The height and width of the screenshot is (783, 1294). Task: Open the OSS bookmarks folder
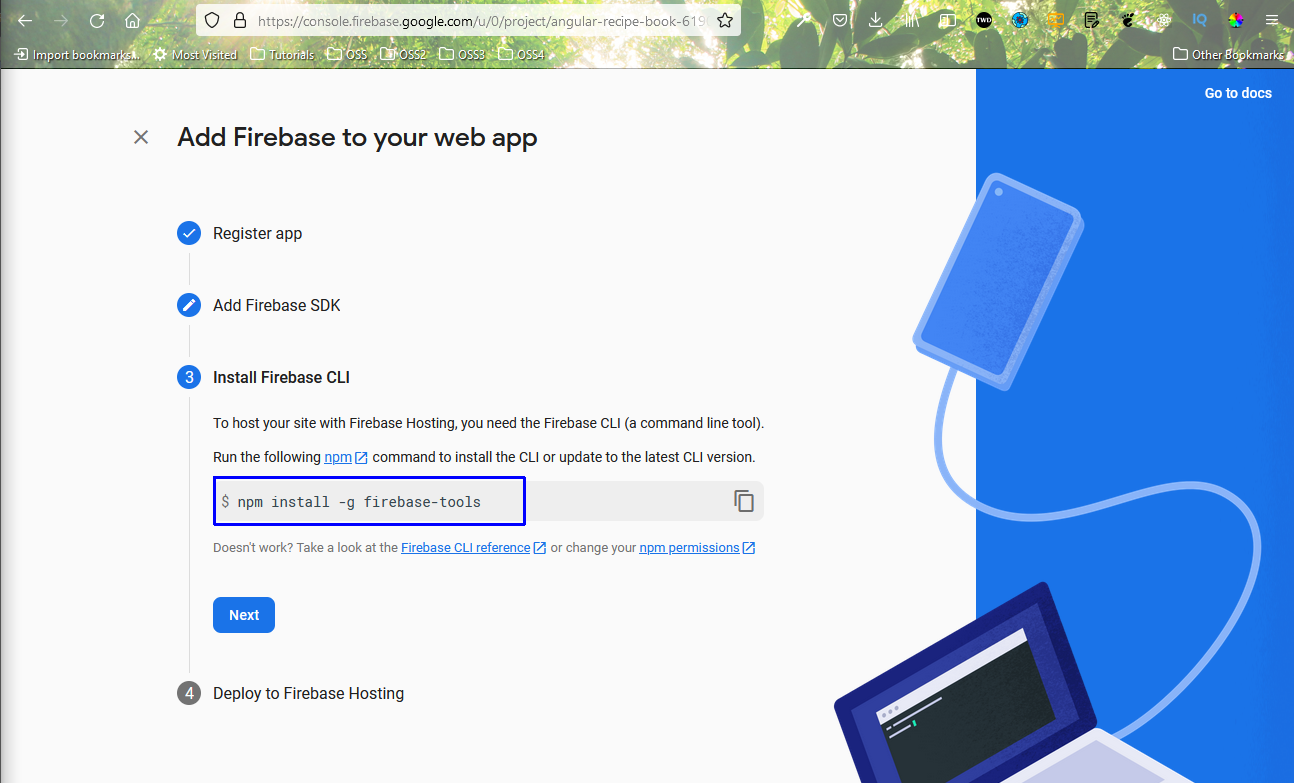[x=347, y=55]
